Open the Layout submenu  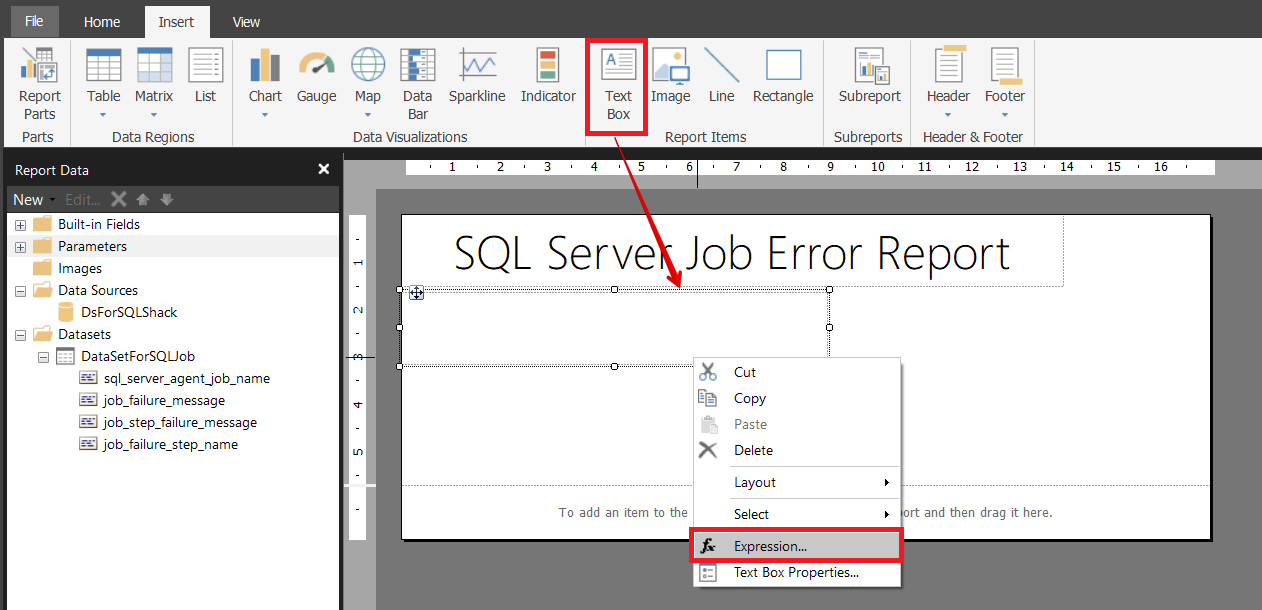797,482
